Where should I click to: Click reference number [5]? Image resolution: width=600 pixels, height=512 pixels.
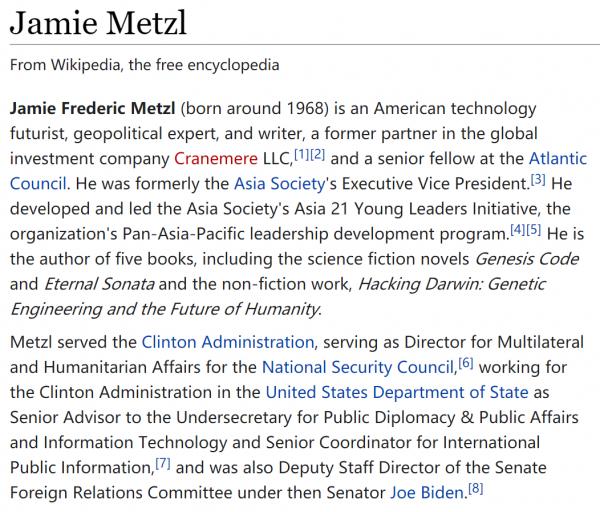[x=534, y=228]
